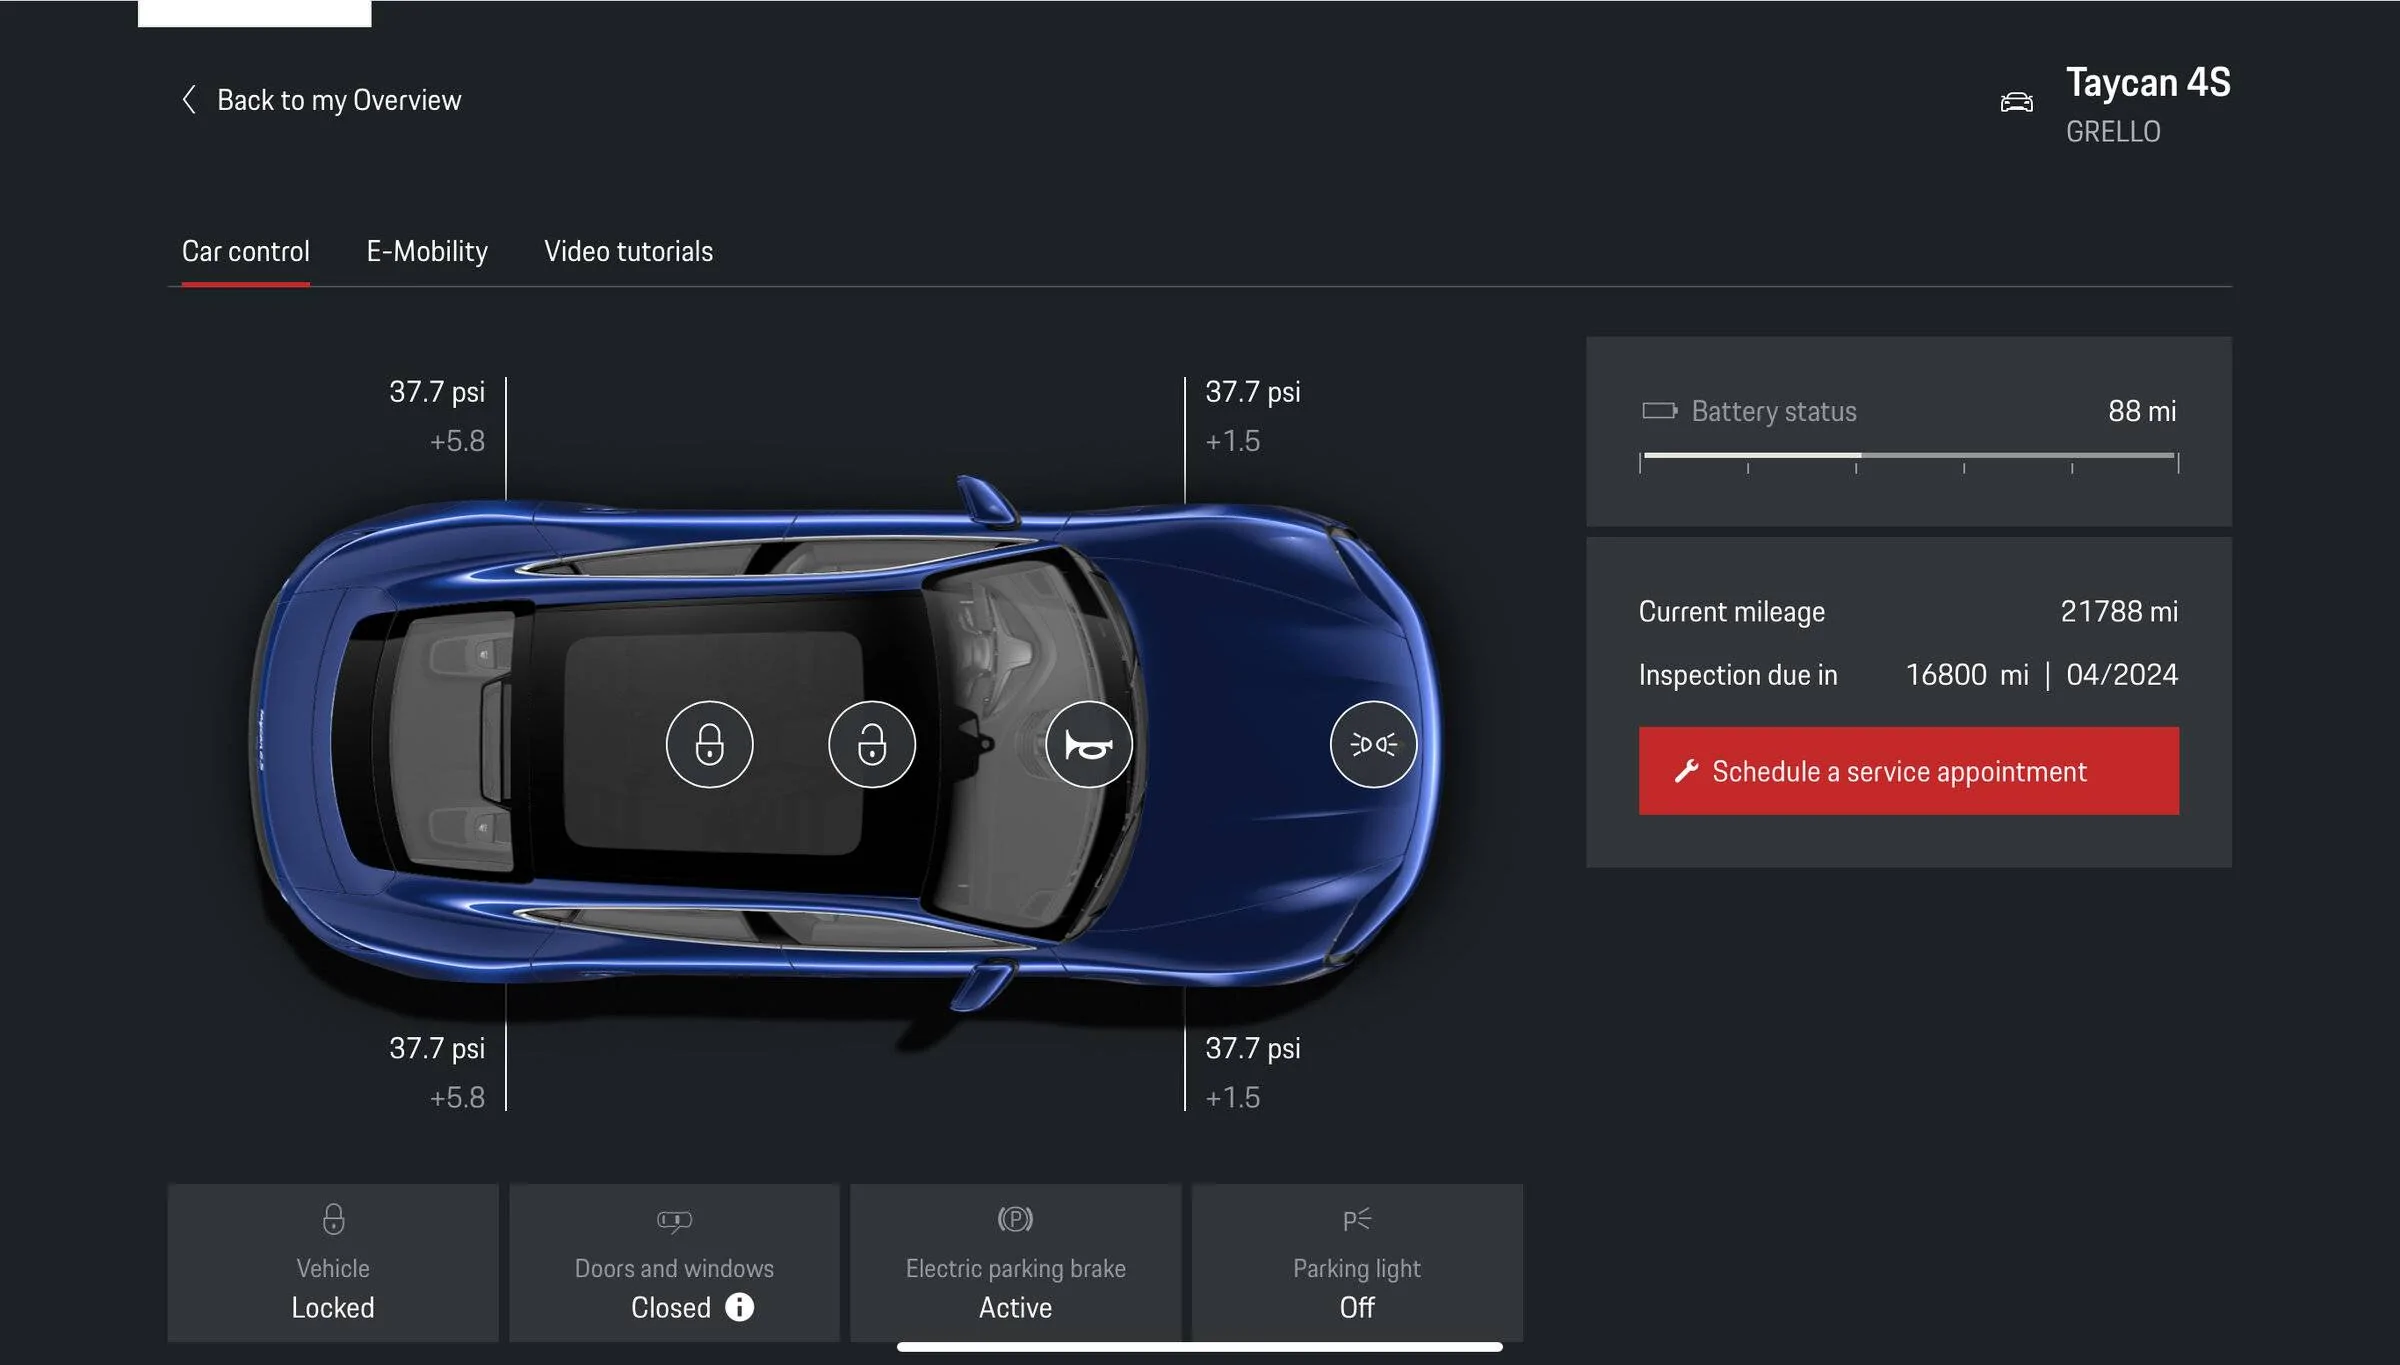
Task: Click the Doors and windows car icon
Action: point(674,1220)
